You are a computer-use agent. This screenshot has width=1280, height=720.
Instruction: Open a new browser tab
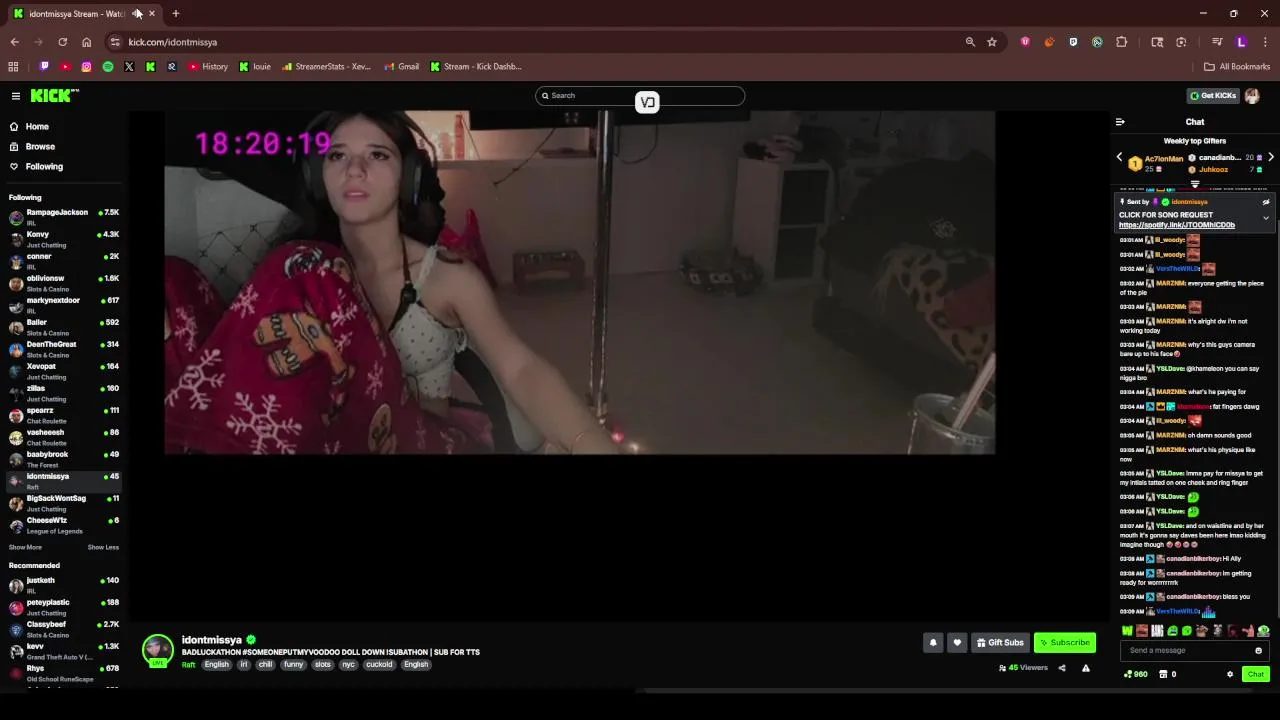click(x=175, y=13)
